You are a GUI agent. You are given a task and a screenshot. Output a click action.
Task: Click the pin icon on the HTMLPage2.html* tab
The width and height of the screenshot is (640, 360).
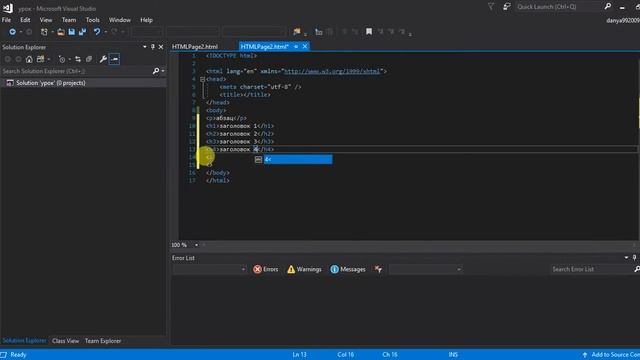click(x=296, y=47)
